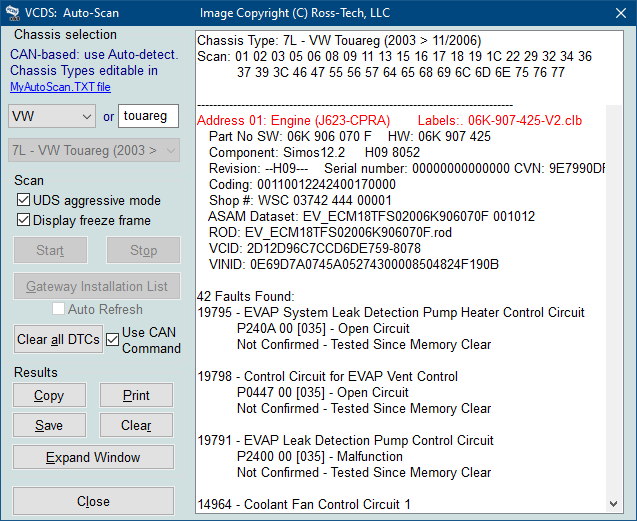Print the scan results
The width and height of the screenshot is (637, 521).
pos(136,395)
